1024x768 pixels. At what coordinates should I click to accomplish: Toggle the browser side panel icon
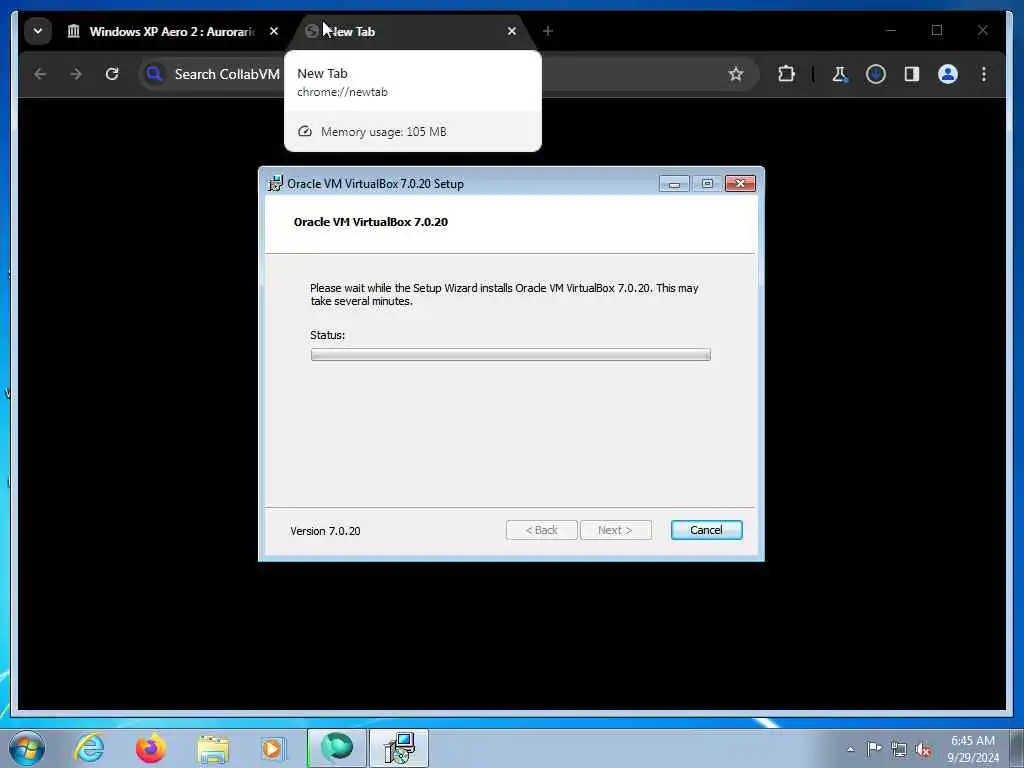(x=912, y=74)
